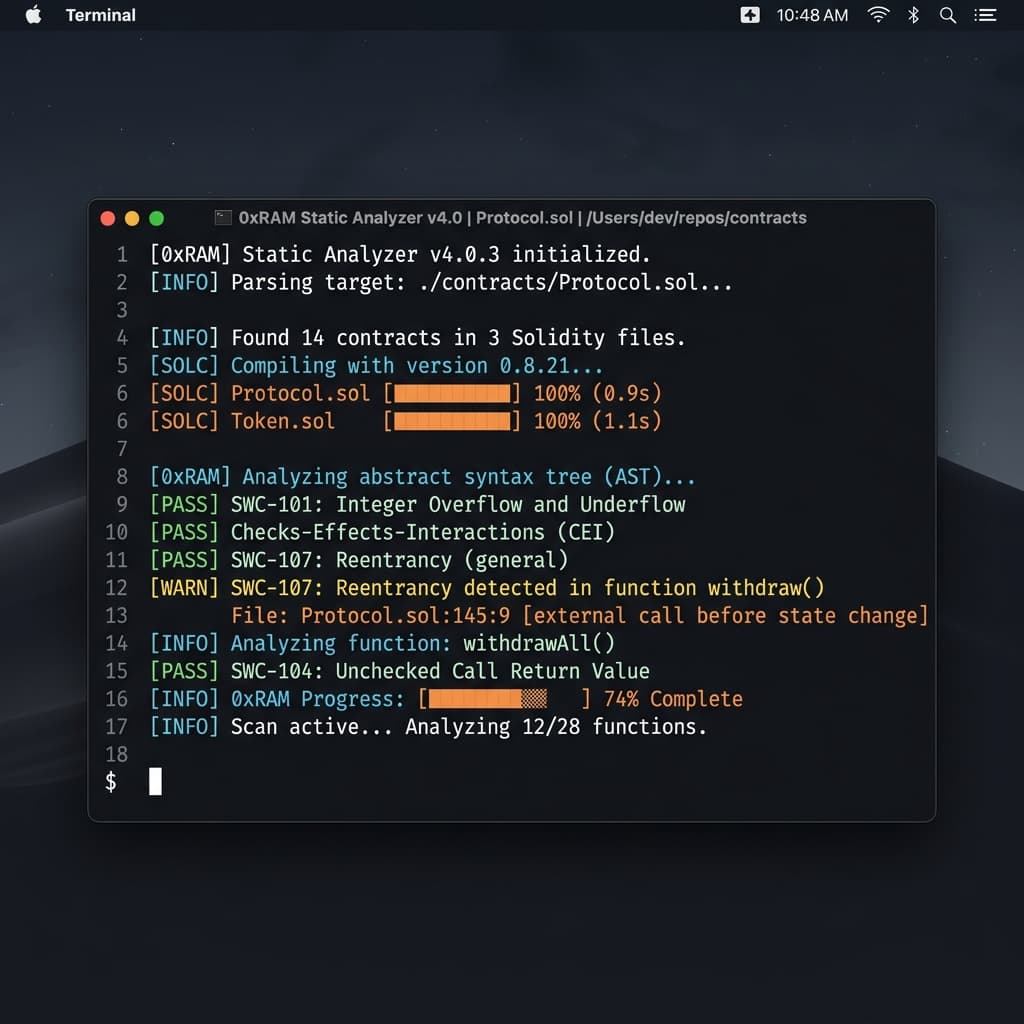Click the path ./contracts/Protocol.sol...
Viewport: 1024px width, 1024px height.
click(x=560, y=282)
